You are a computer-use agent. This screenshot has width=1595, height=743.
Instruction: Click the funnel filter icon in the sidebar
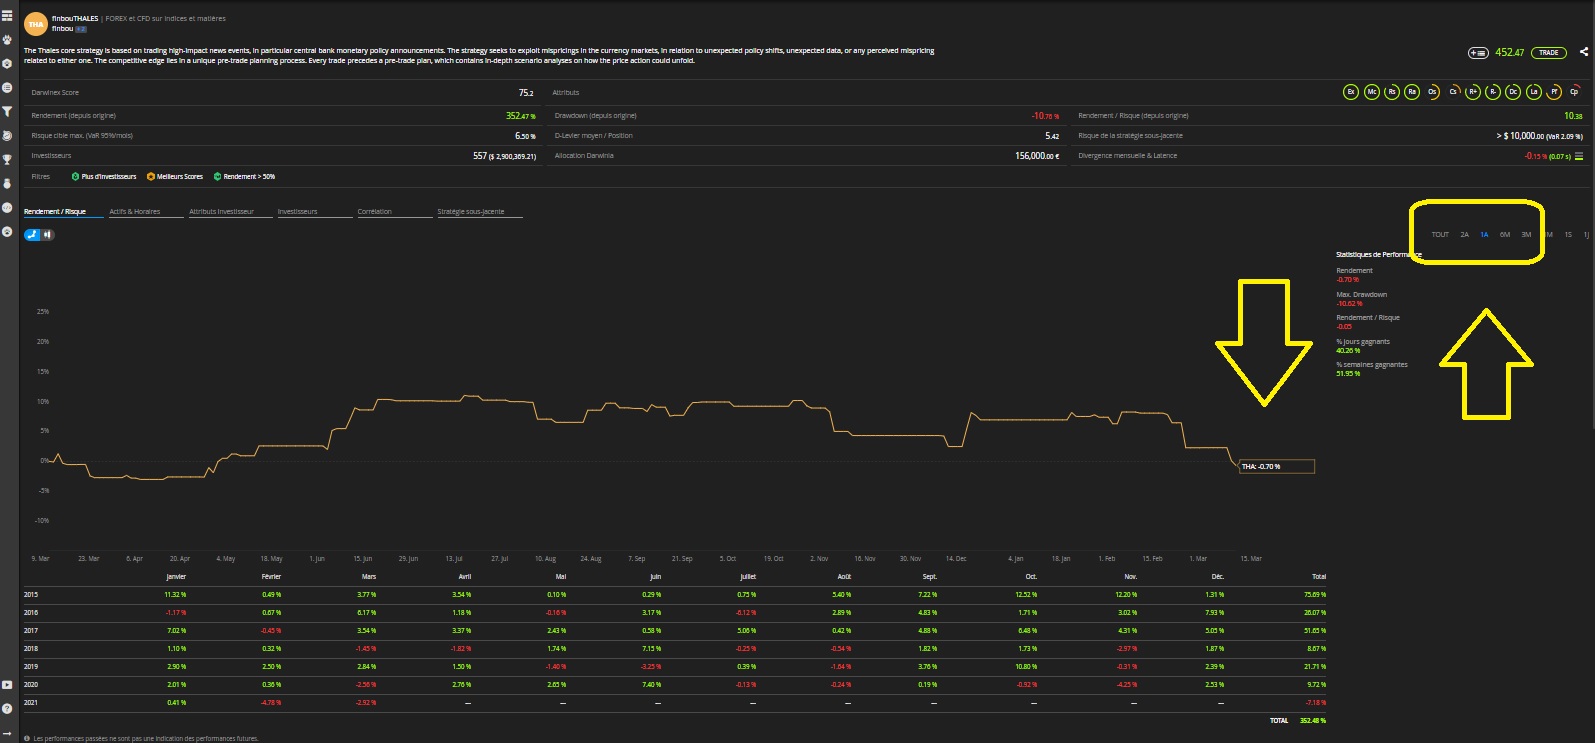pos(7,112)
